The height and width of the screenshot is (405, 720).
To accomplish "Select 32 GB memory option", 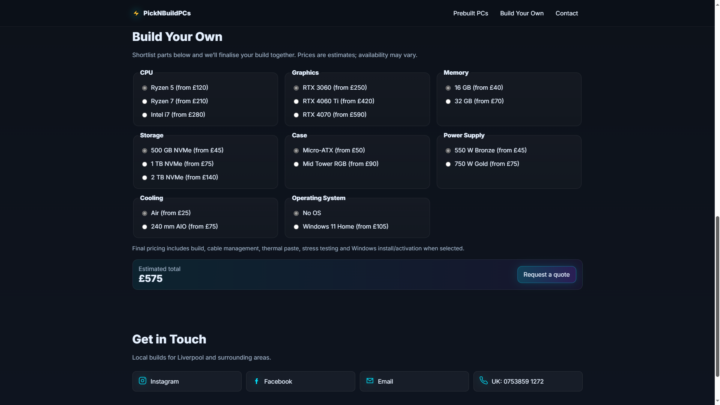I will [448, 101].
